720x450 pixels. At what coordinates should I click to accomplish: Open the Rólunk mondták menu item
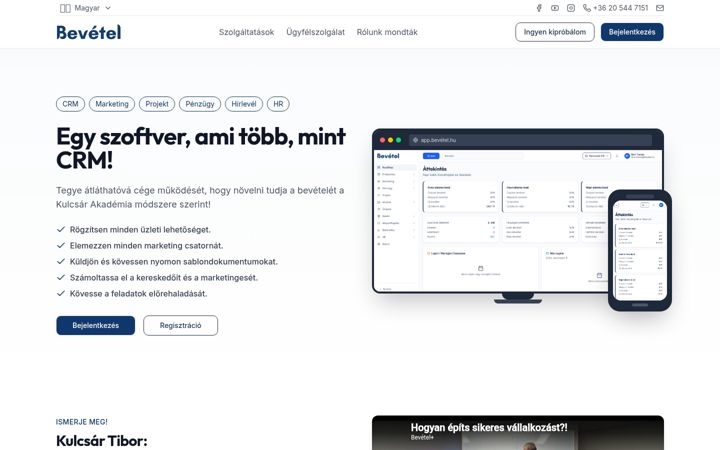coord(387,32)
